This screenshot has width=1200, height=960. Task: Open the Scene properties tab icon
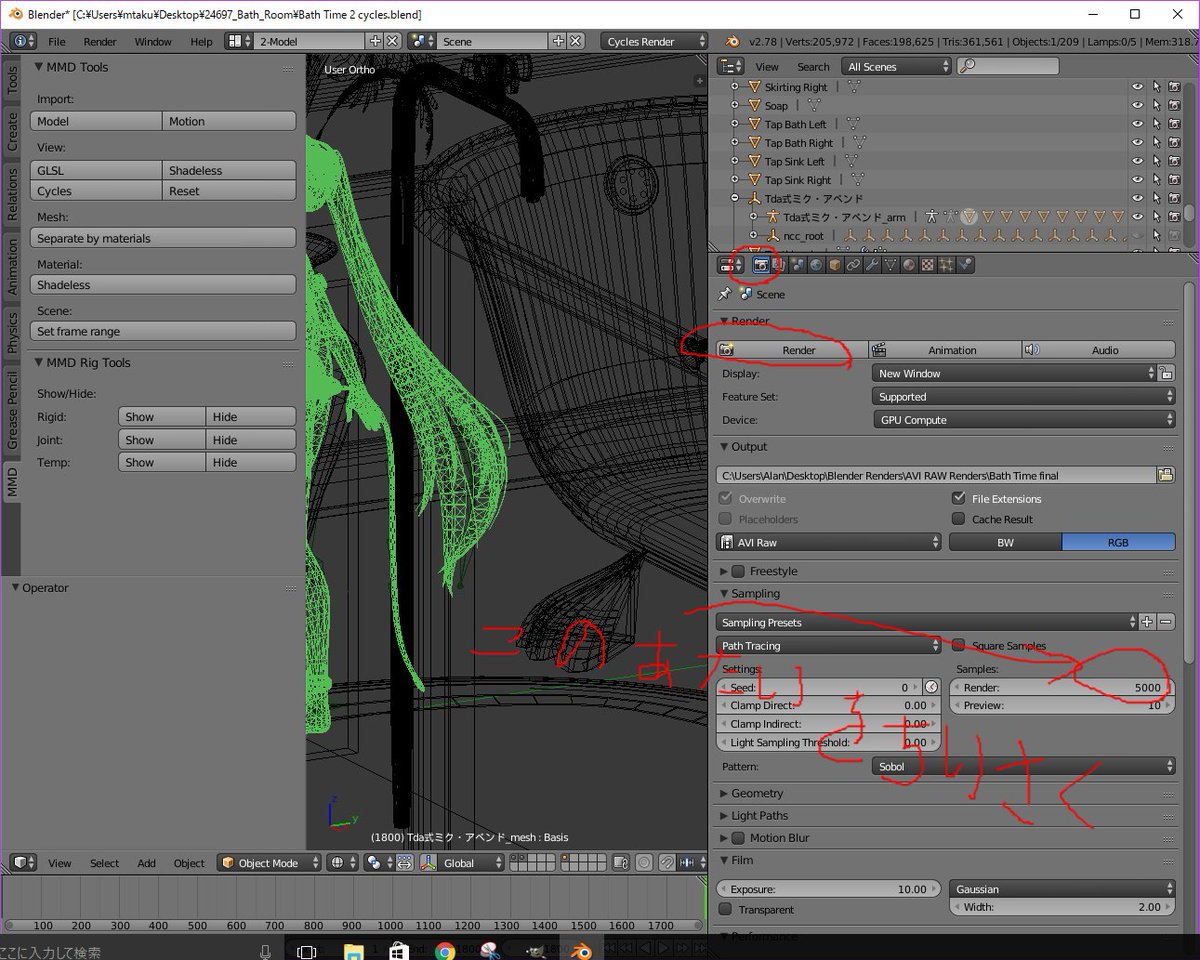[797, 265]
